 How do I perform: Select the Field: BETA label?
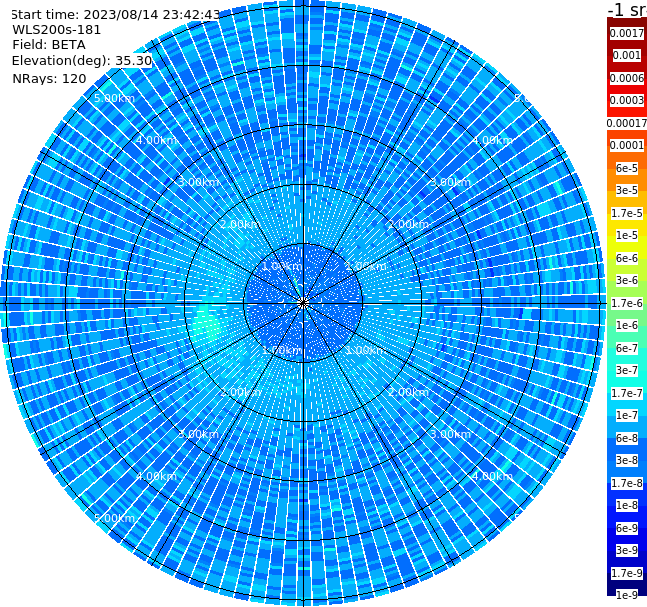pos(49,45)
